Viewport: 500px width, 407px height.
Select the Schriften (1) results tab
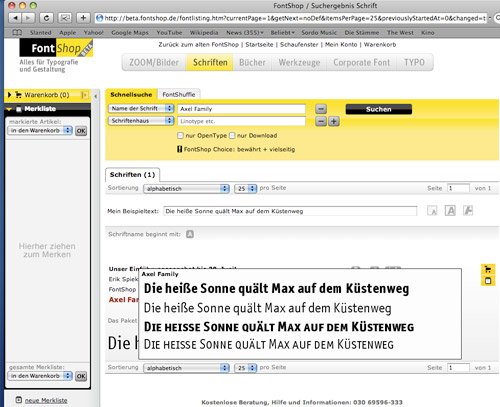click(132, 175)
